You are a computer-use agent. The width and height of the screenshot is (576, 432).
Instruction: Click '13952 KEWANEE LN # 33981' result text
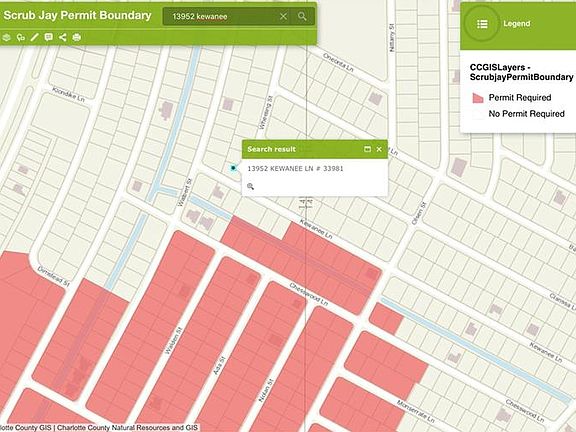pyautogui.click(x=295, y=169)
